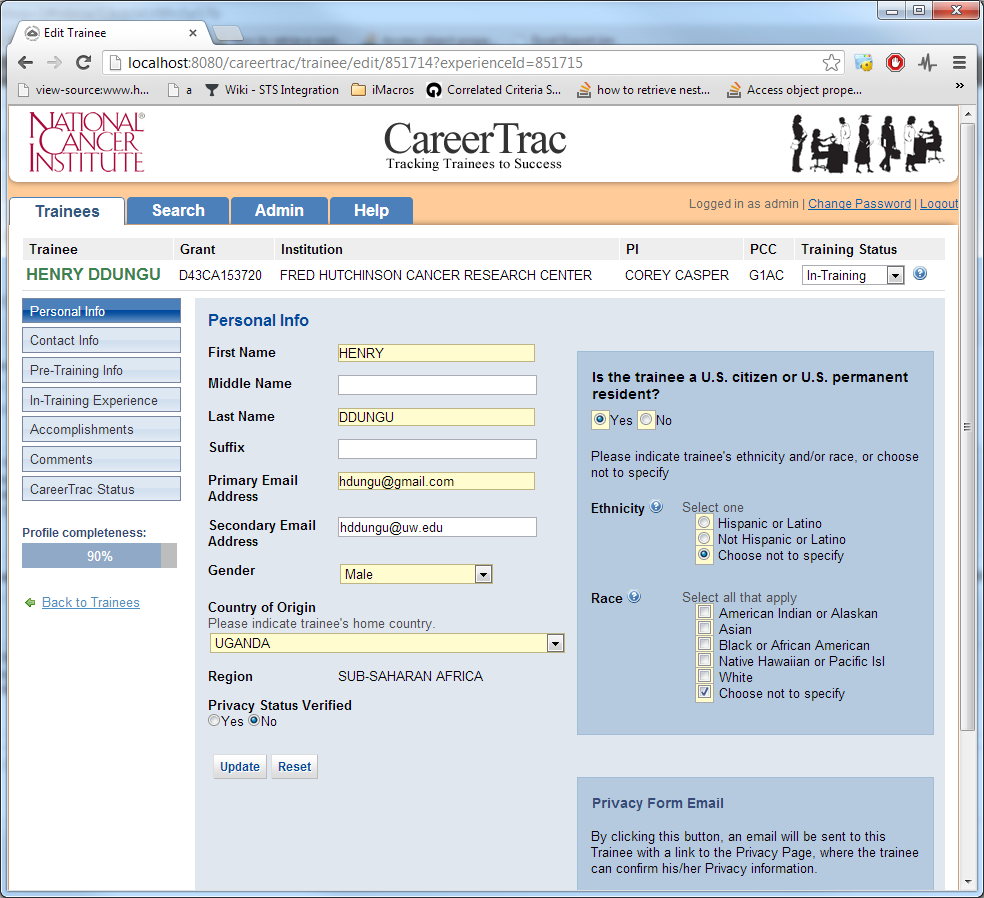This screenshot has height=898, width=984.
Task: Click the Update button
Action: 240,767
